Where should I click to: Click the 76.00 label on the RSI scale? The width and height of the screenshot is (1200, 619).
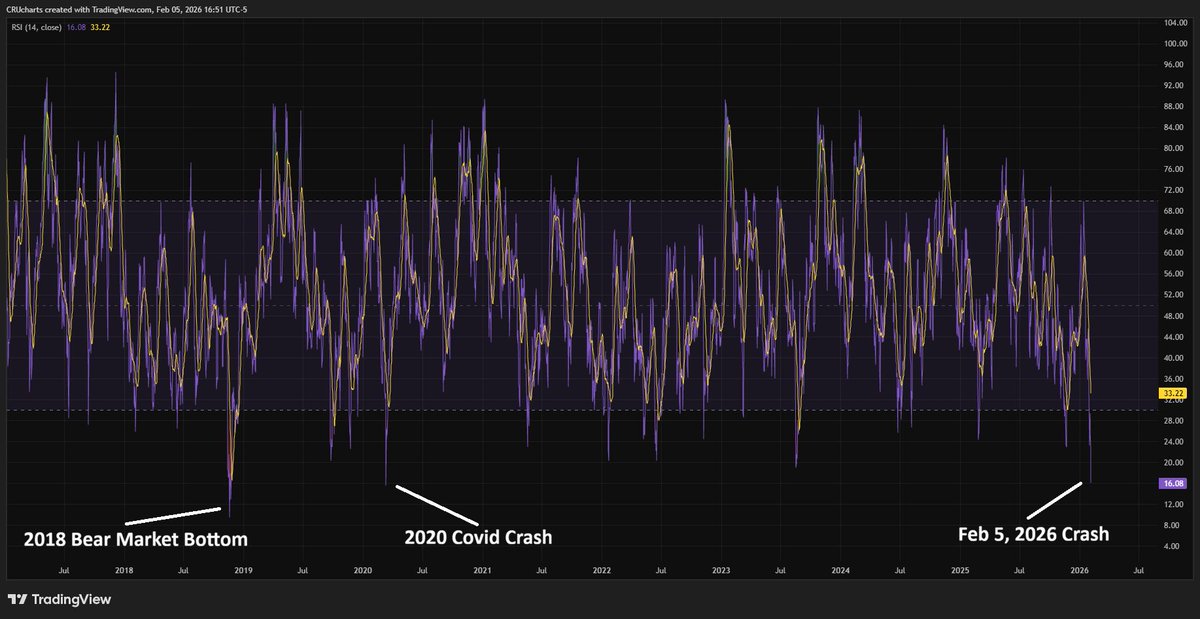[1175, 170]
